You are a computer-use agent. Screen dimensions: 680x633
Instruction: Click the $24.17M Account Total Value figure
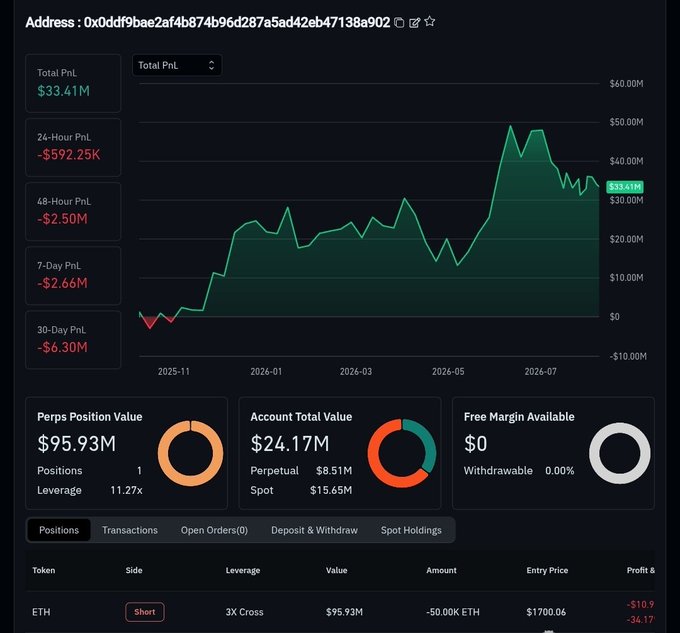290,444
